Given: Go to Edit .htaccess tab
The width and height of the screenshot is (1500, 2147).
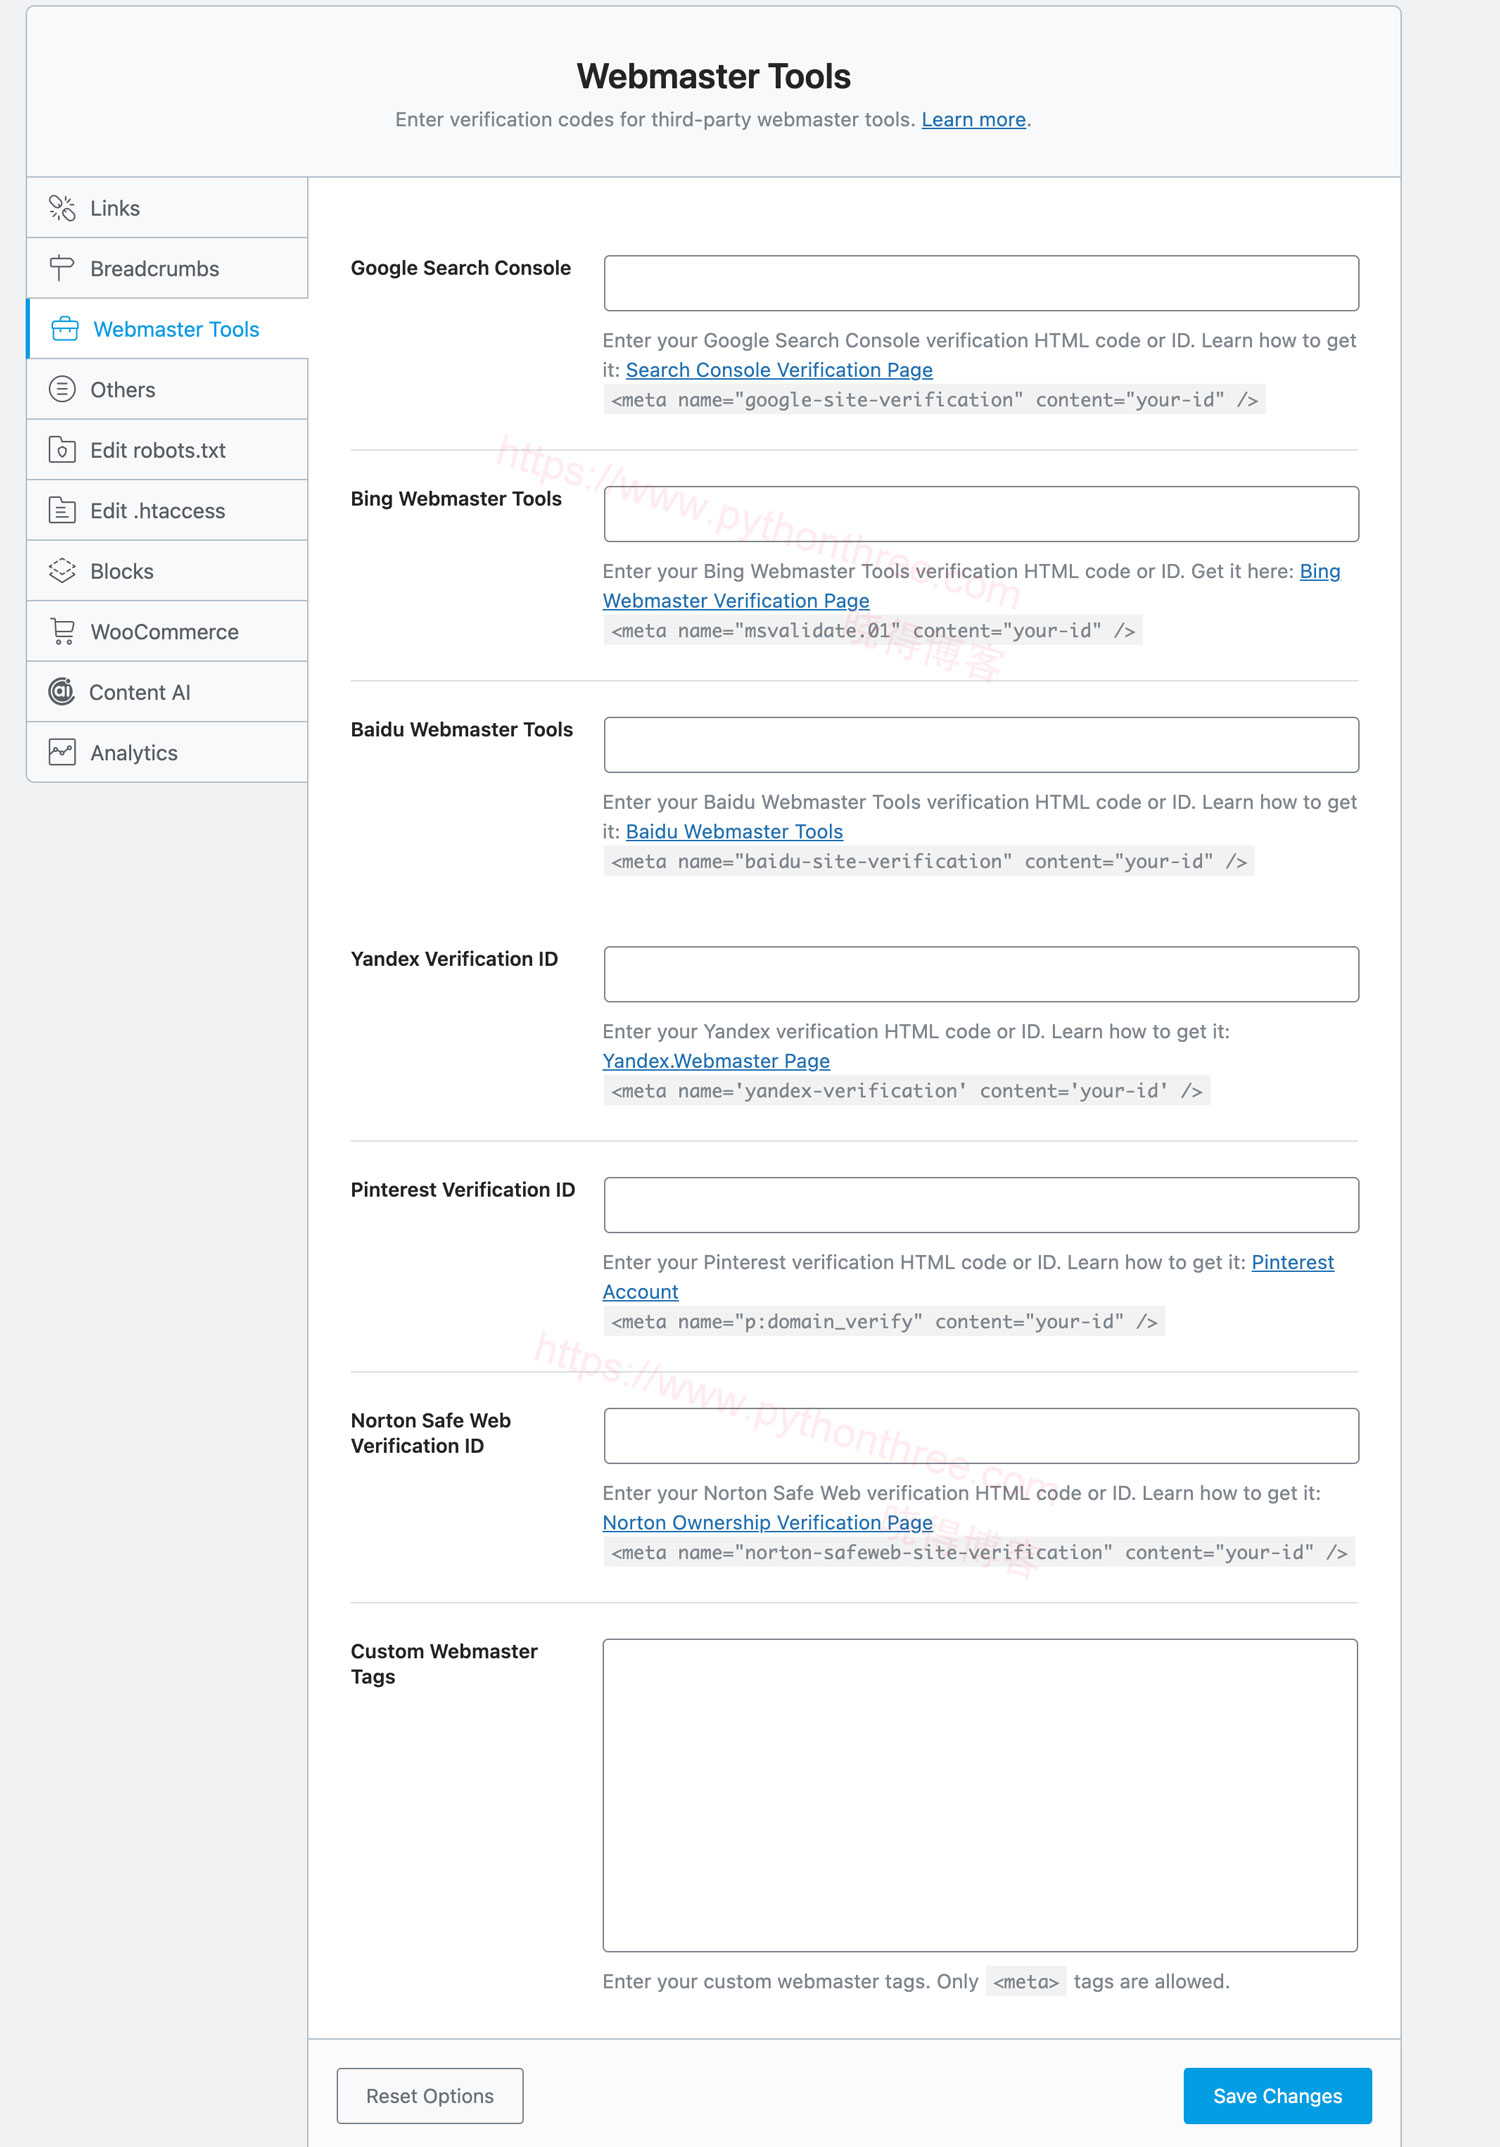Looking at the screenshot, I should point(167,510).
